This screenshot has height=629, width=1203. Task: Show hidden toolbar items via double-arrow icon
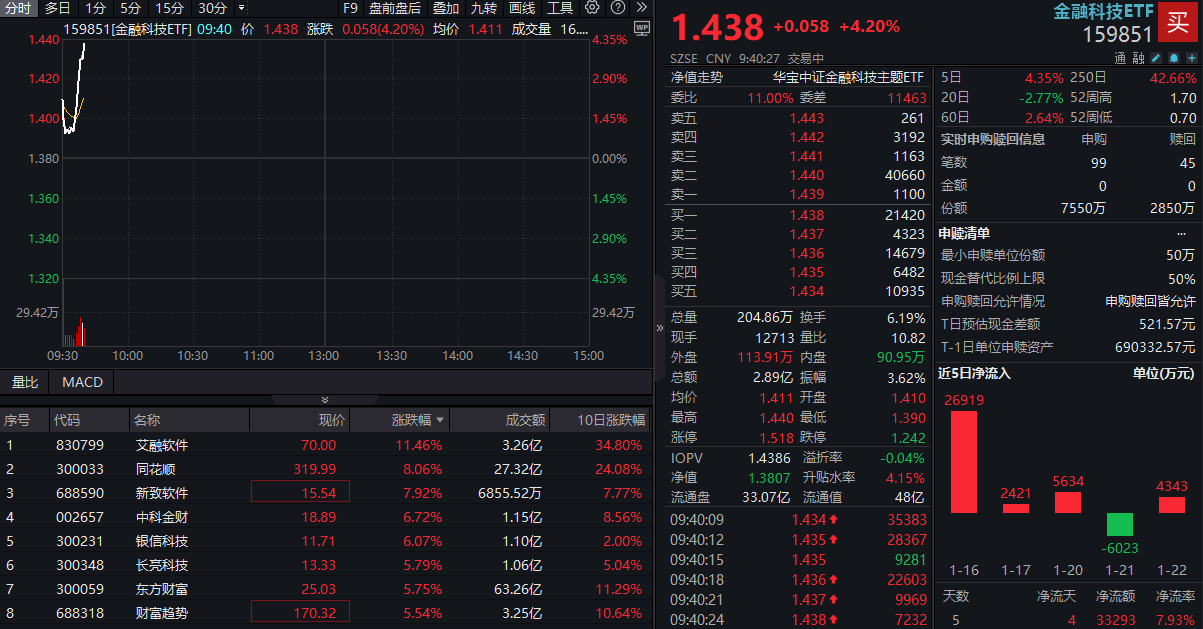(641, 8)
